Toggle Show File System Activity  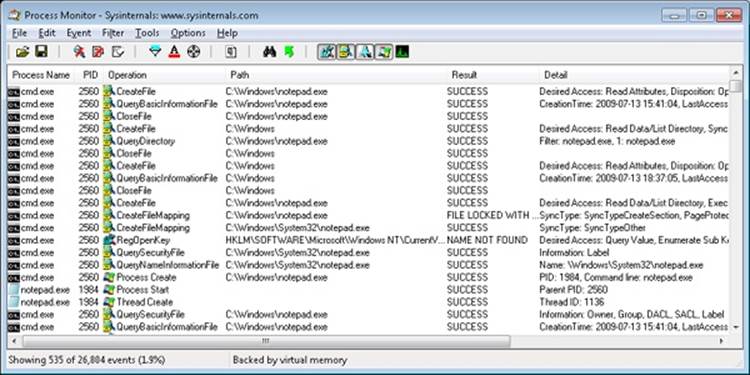(345, 52)
